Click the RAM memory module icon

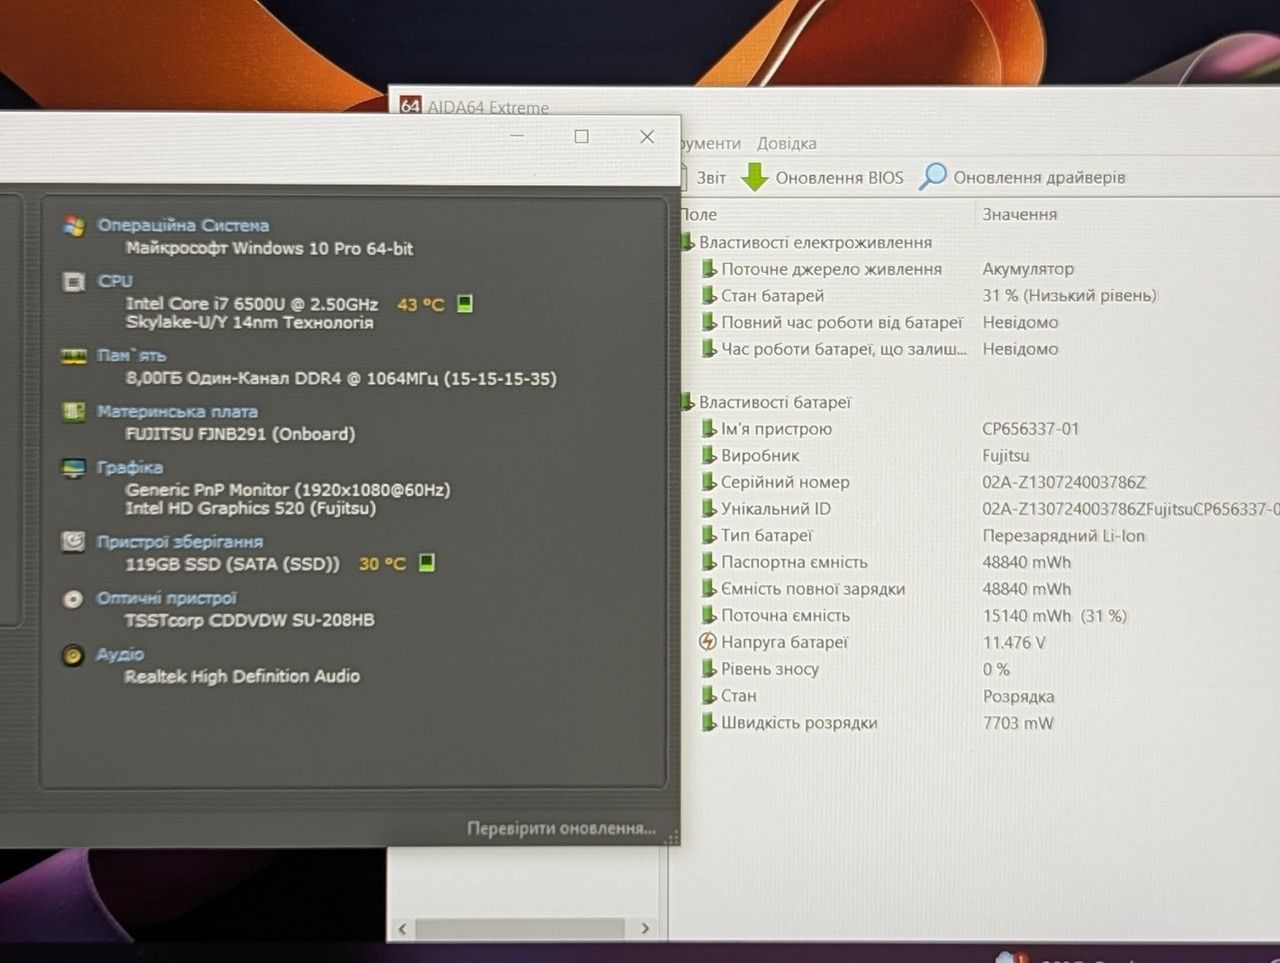(74, 356)
